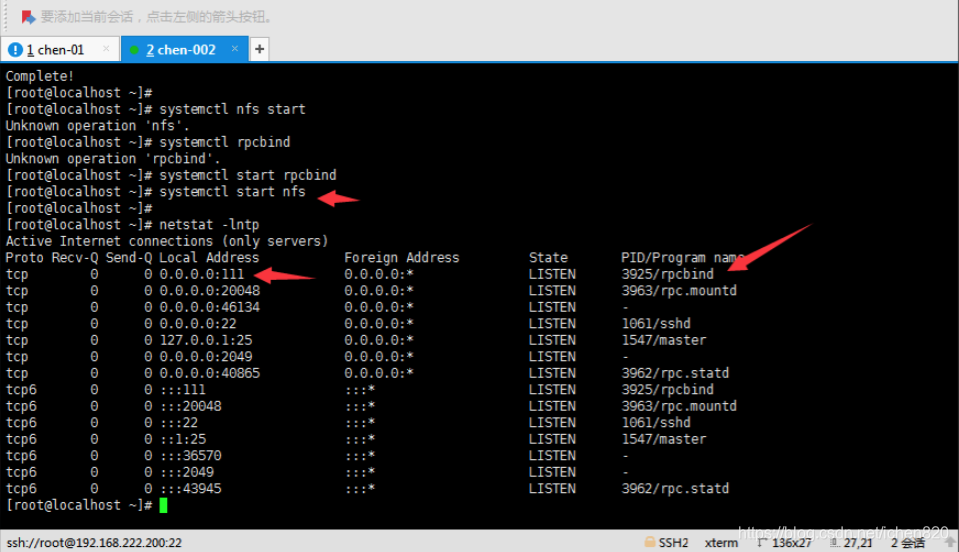Click the 'systemctl nfs start' command line
This screenshot has height=552, width=959.
[x=232, y=109]
